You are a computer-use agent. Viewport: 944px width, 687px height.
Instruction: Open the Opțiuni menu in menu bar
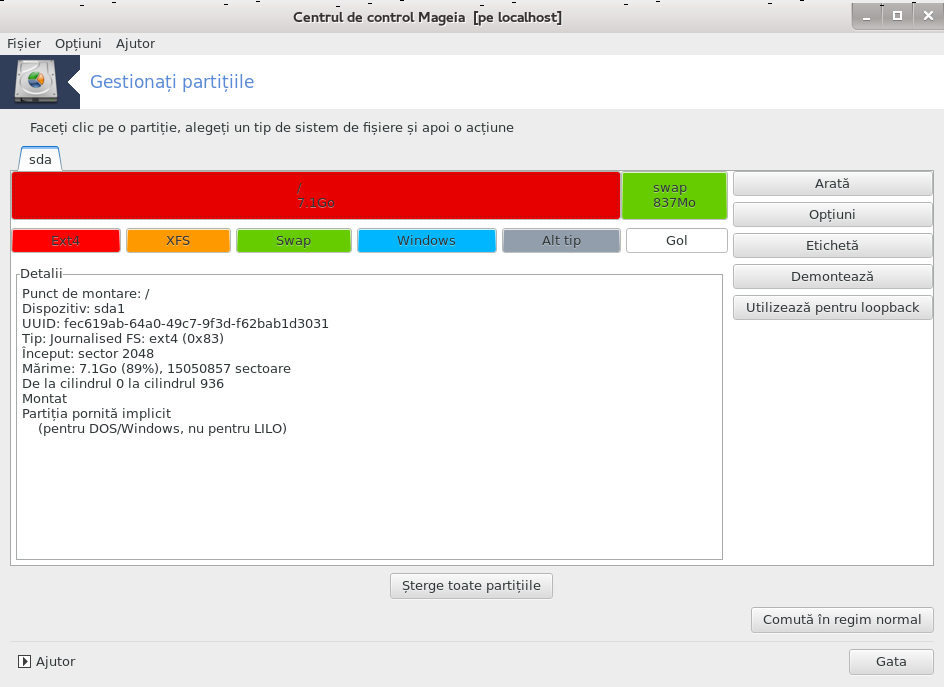(78, 43)
